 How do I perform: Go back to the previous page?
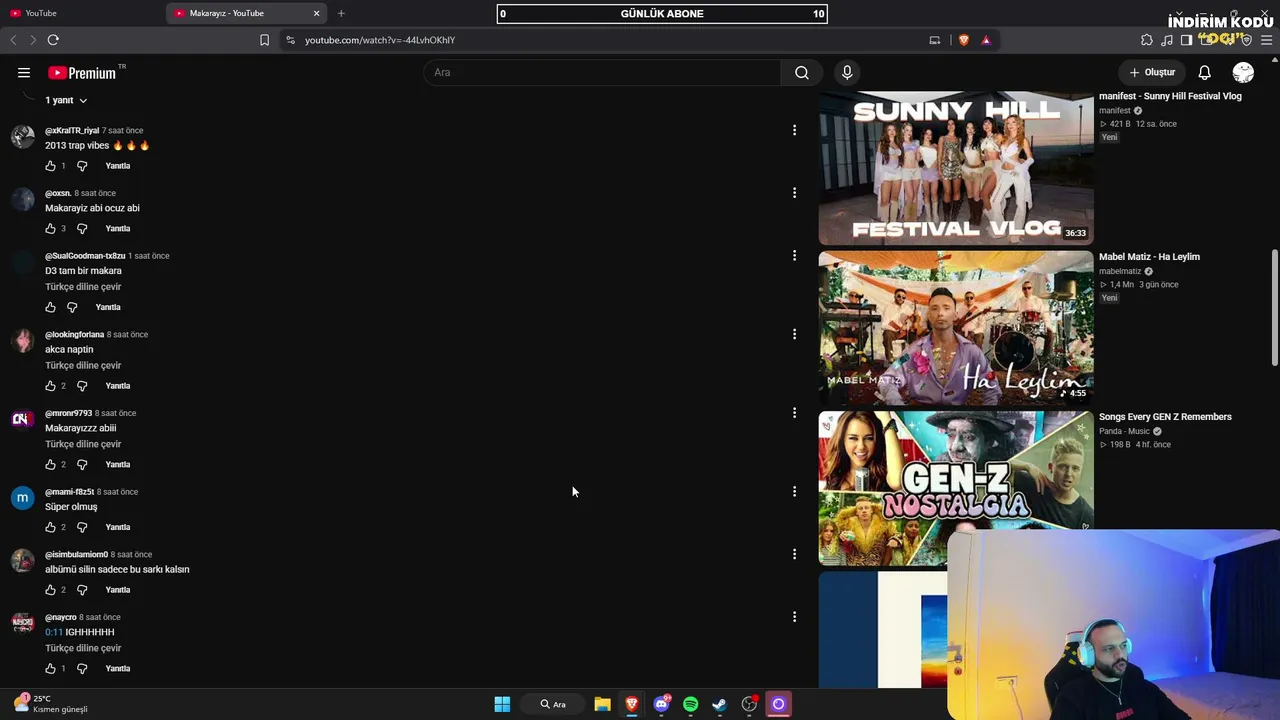[x=13, y=40]
